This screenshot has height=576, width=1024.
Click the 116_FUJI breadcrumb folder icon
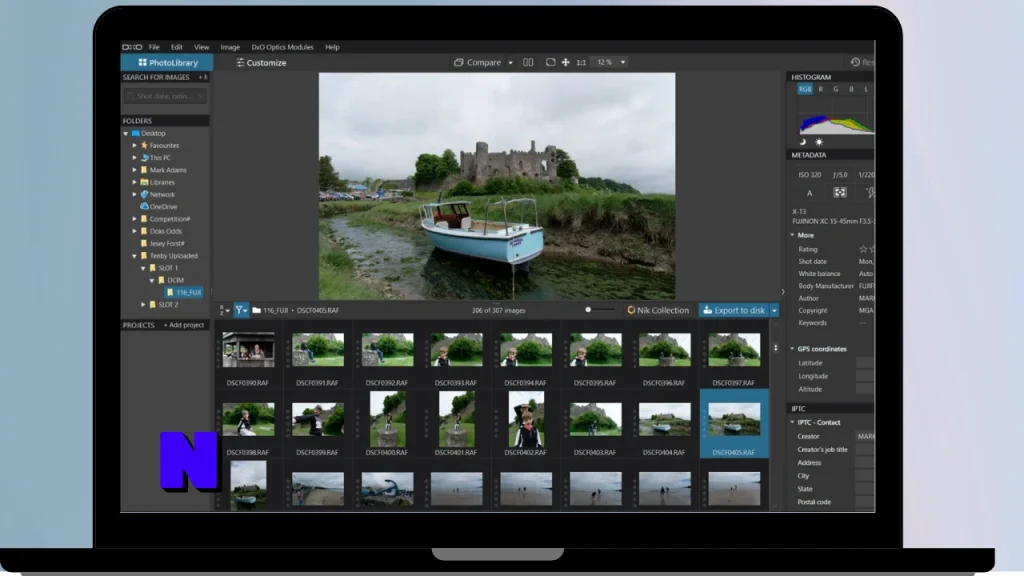(257, 310)
